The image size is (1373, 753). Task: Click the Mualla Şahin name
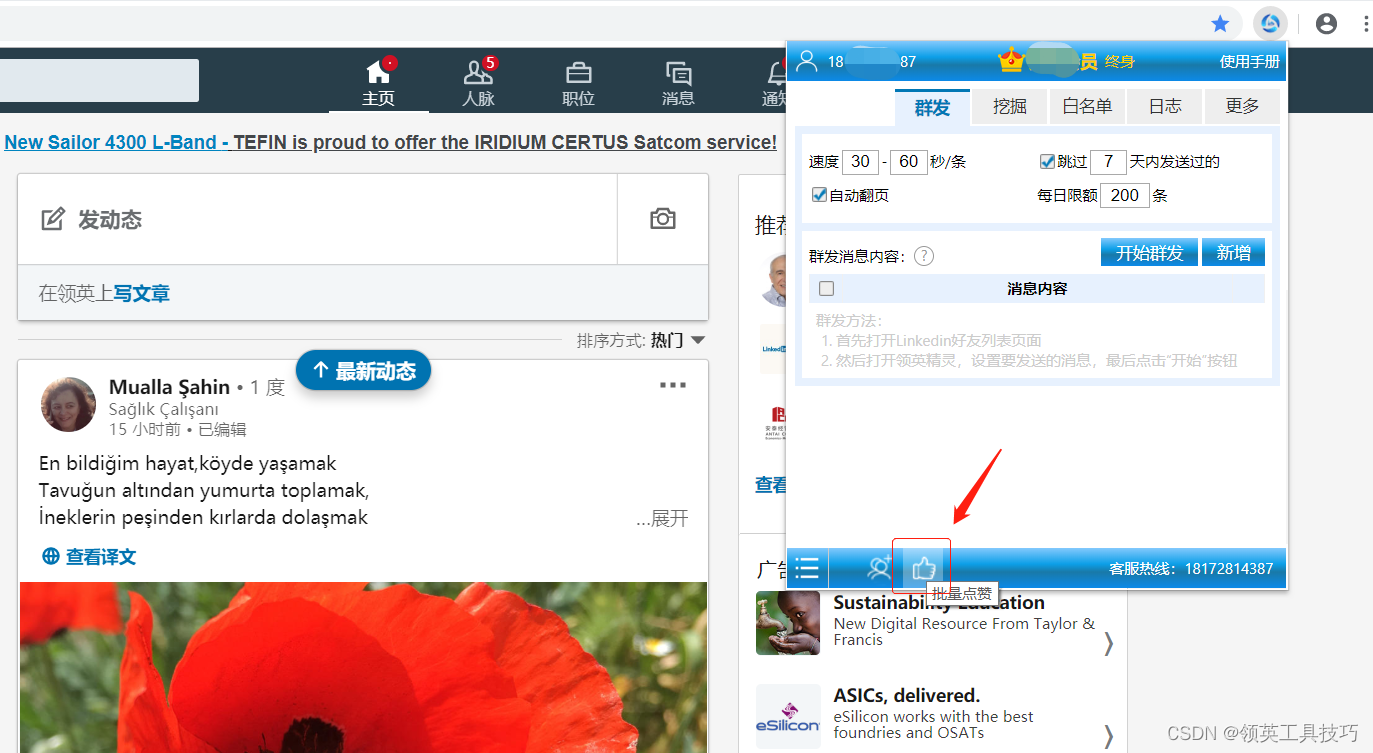pos(169,387)
